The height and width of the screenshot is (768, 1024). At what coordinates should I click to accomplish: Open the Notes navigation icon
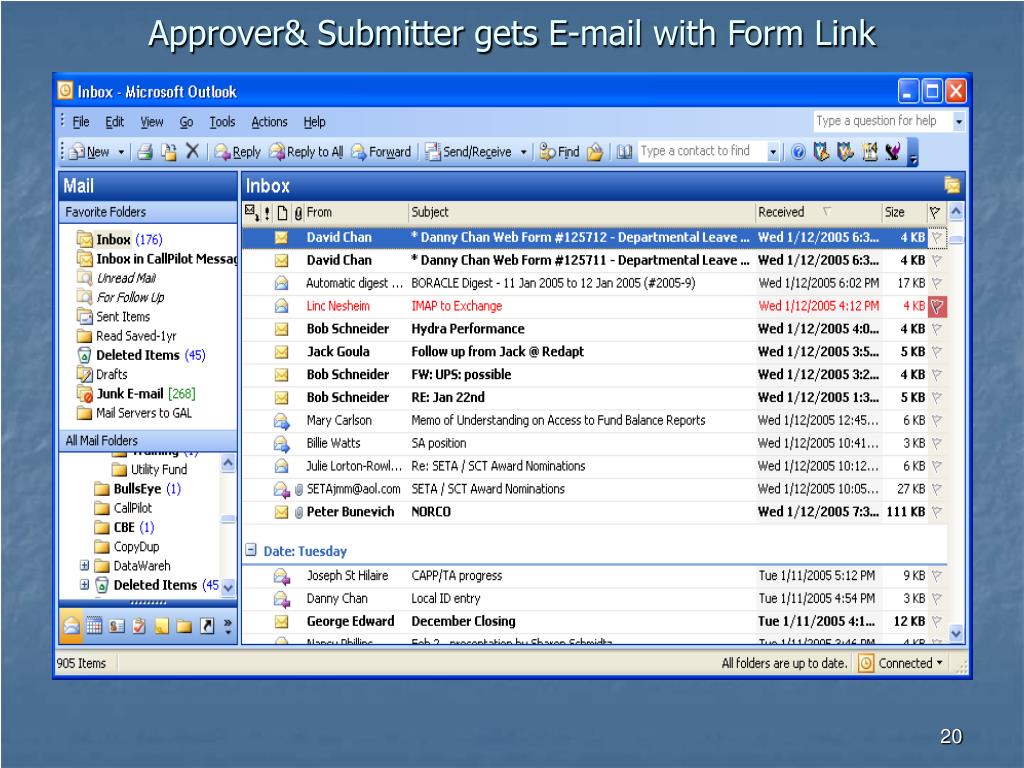(161, 626)
